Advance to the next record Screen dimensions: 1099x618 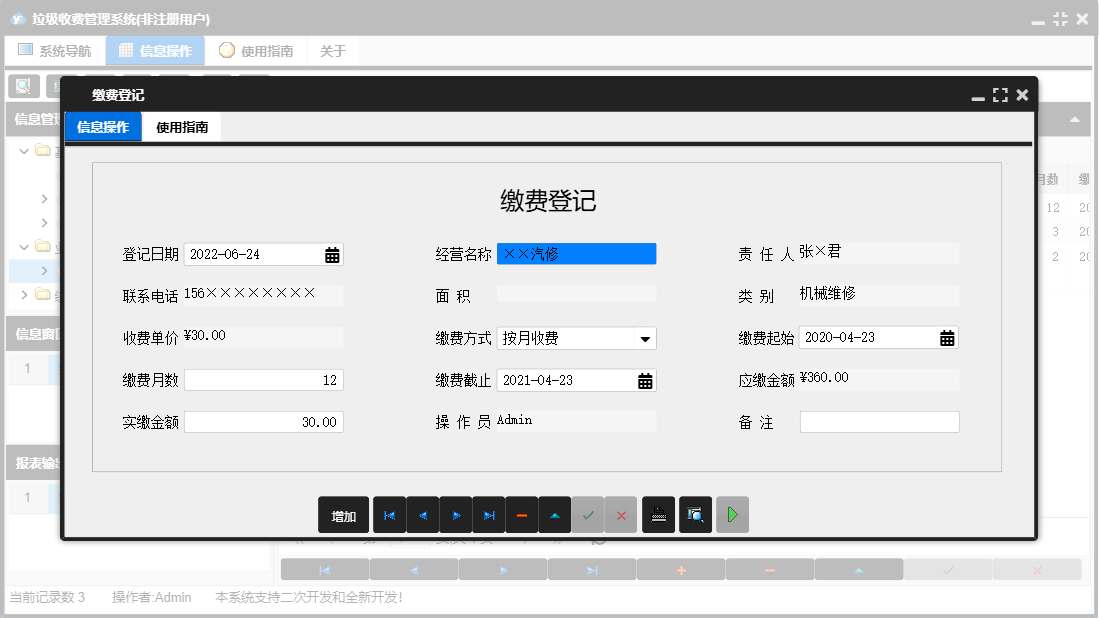[456, 514]
